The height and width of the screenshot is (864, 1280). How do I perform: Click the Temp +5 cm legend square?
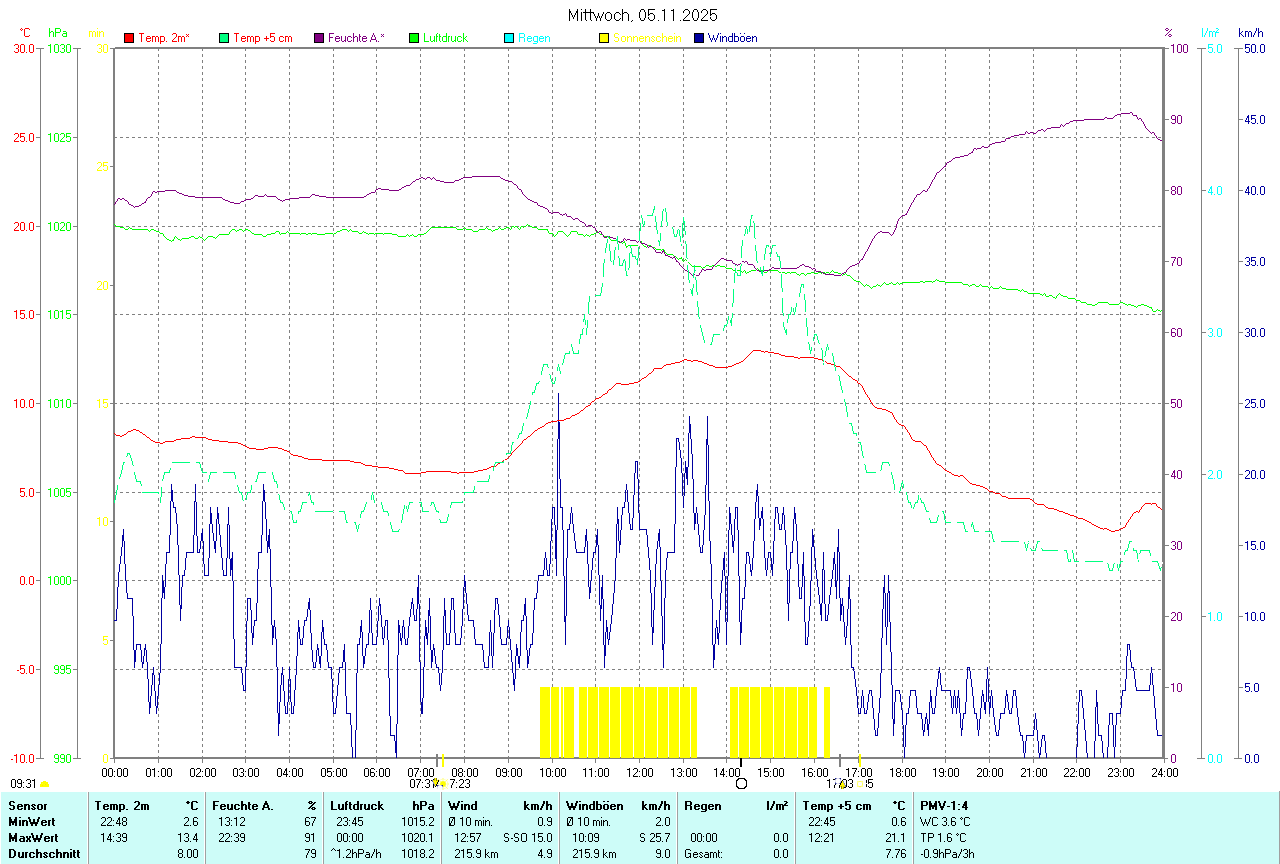click(224, 38)
